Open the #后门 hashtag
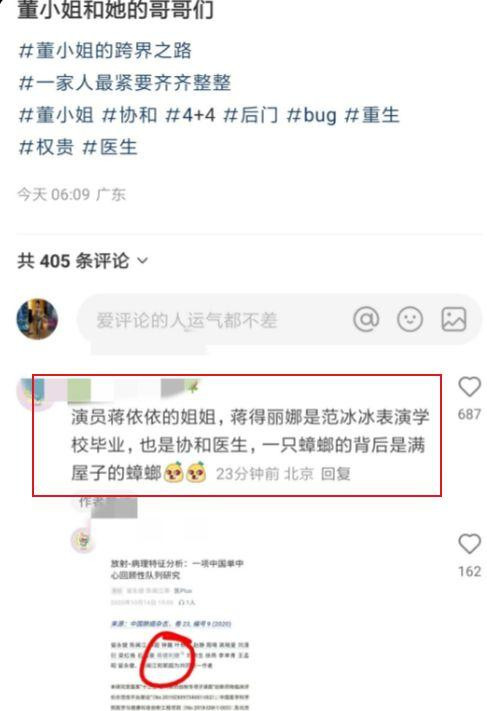Image resolution: width=487 pixels, height=711 pixels. click(251, 115)
